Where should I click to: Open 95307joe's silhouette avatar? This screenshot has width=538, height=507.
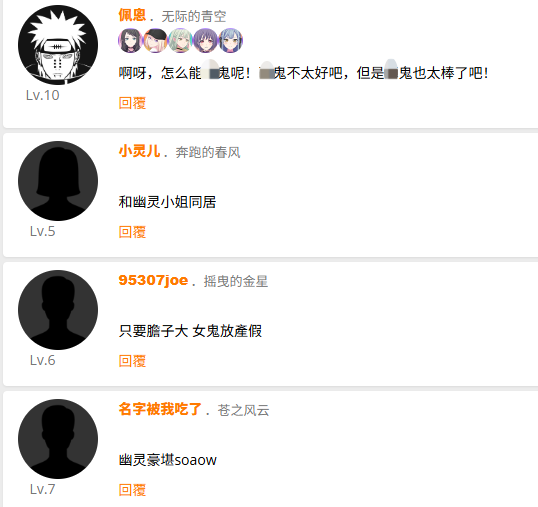coord(58,310)
